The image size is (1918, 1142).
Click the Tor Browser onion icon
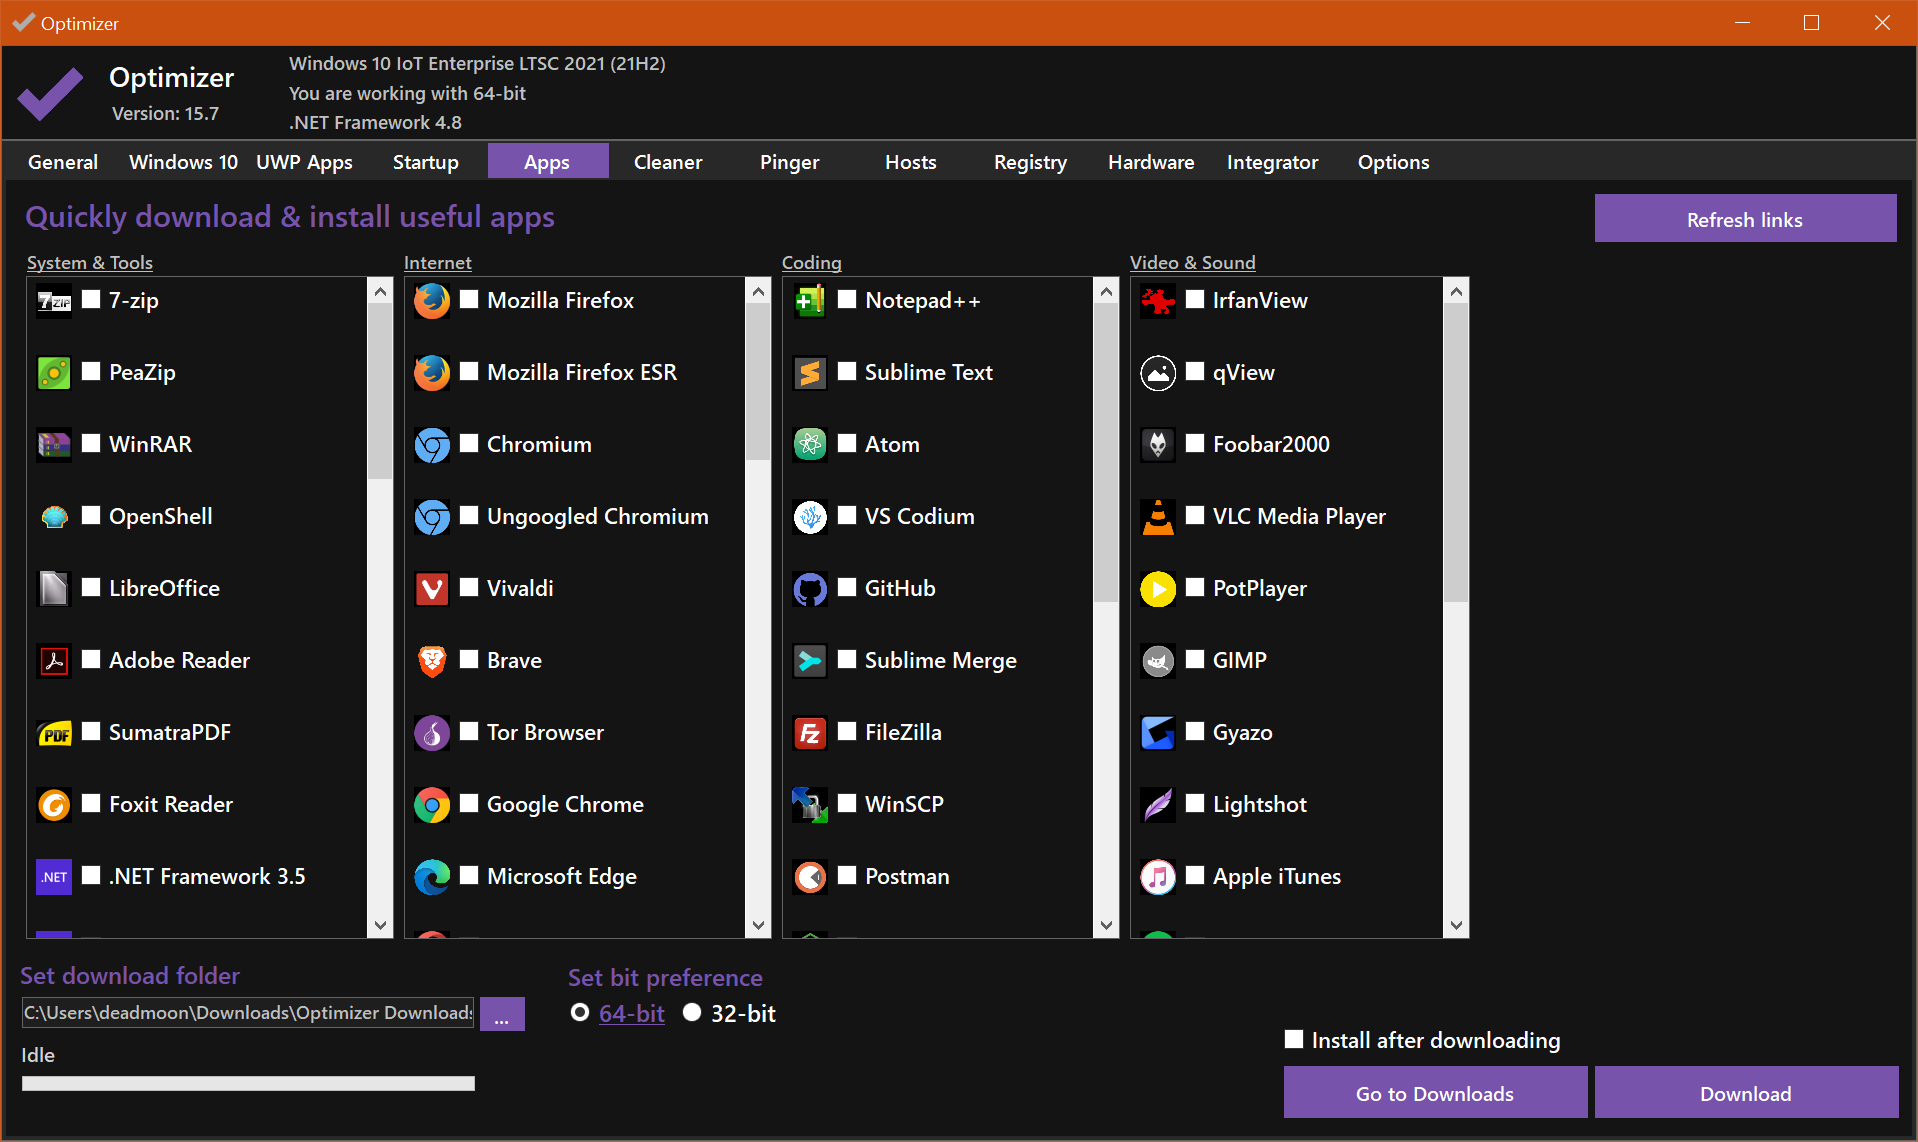(x=432, y=733)
